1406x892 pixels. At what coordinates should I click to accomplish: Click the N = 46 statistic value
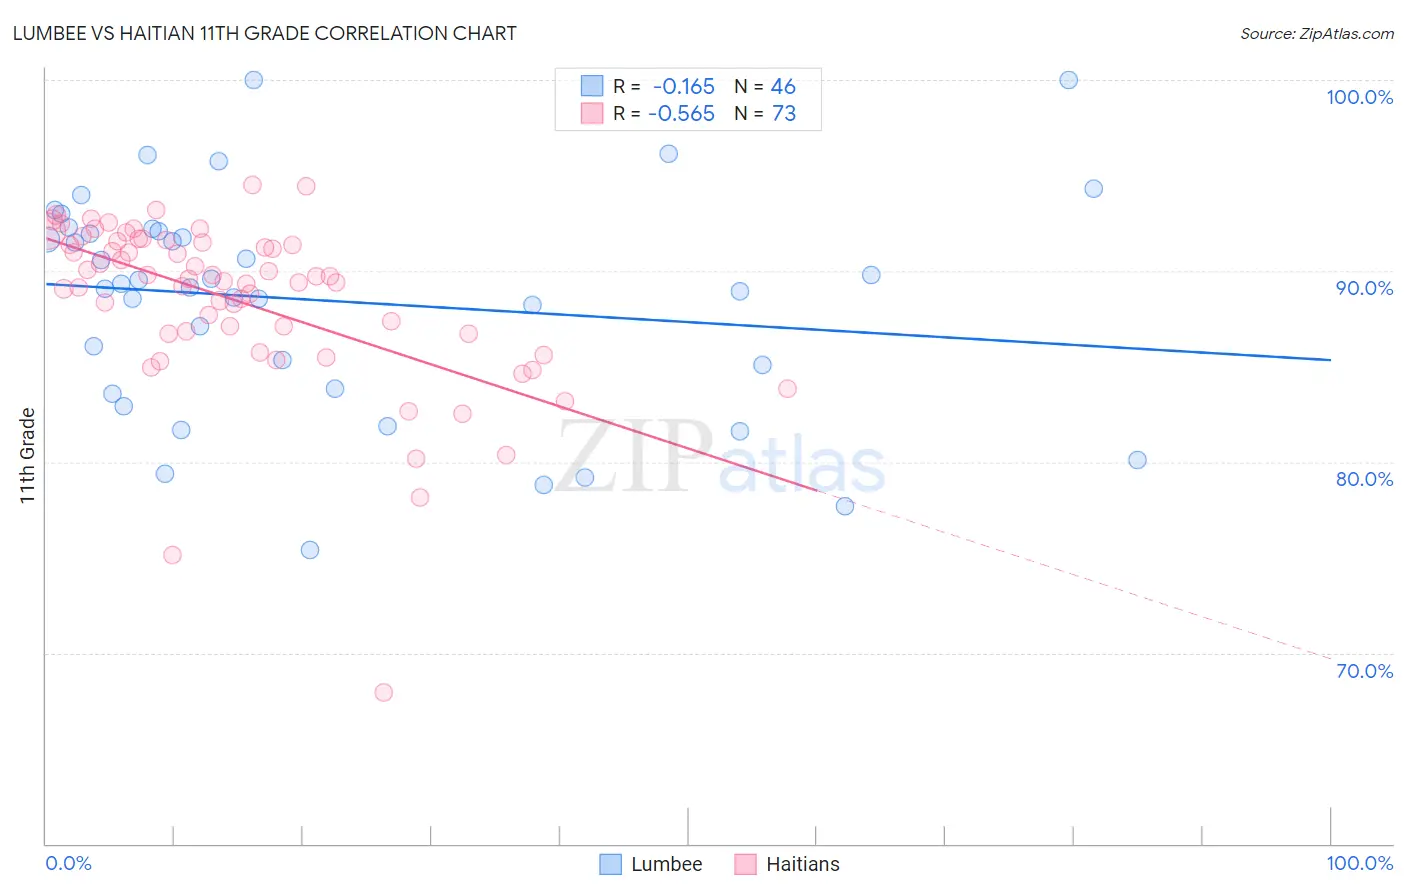(765, 86)
